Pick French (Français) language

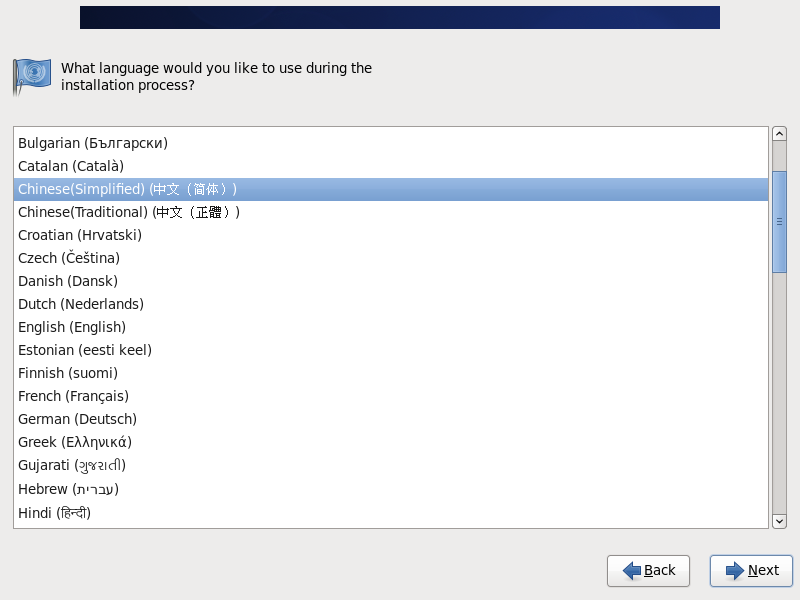pos(391,396)
